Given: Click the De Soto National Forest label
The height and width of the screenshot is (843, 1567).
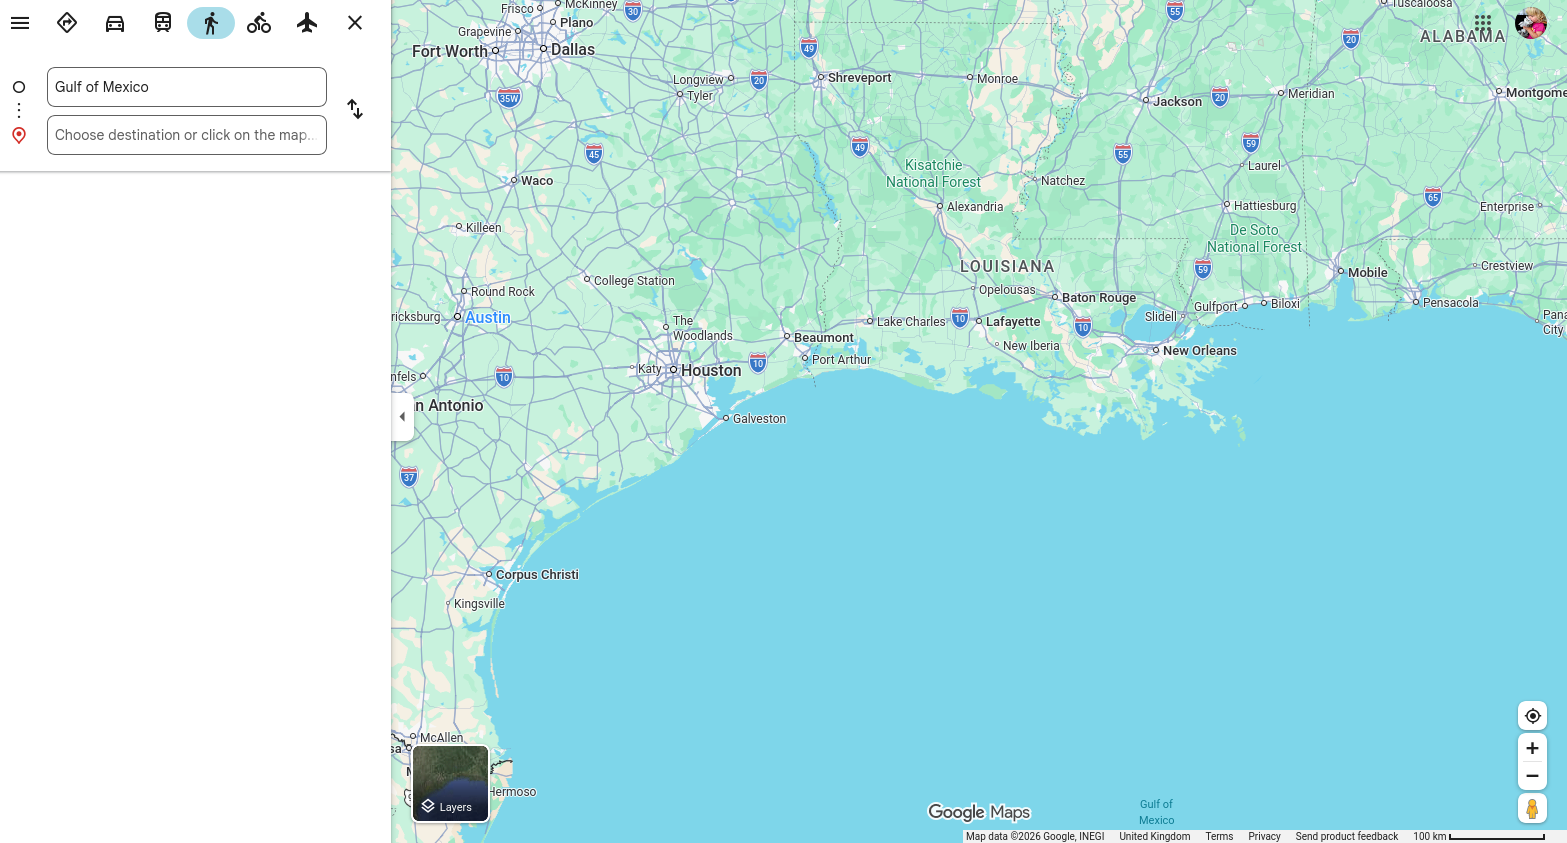Looking at the screenshot, I should 1254,238.
